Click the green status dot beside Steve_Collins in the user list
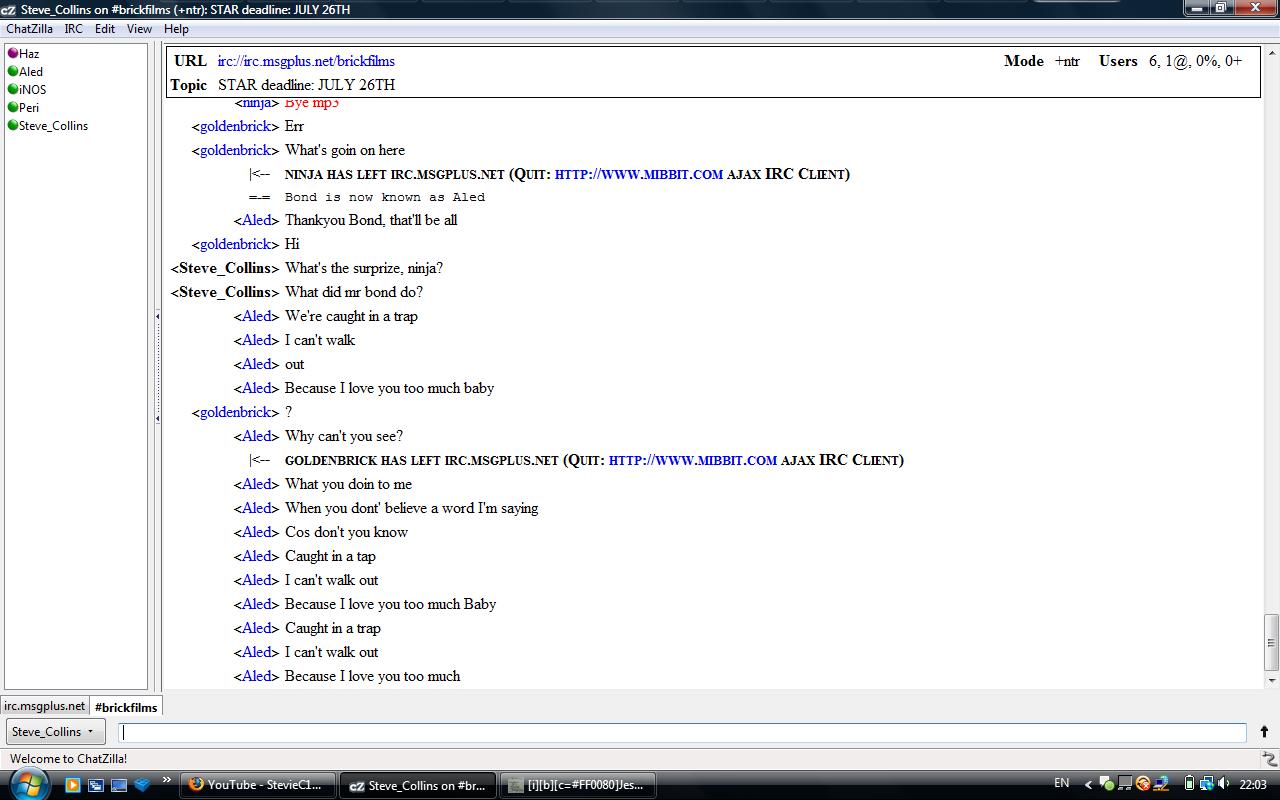This screenshot has height=800, width=1280. tap(13, 126)
